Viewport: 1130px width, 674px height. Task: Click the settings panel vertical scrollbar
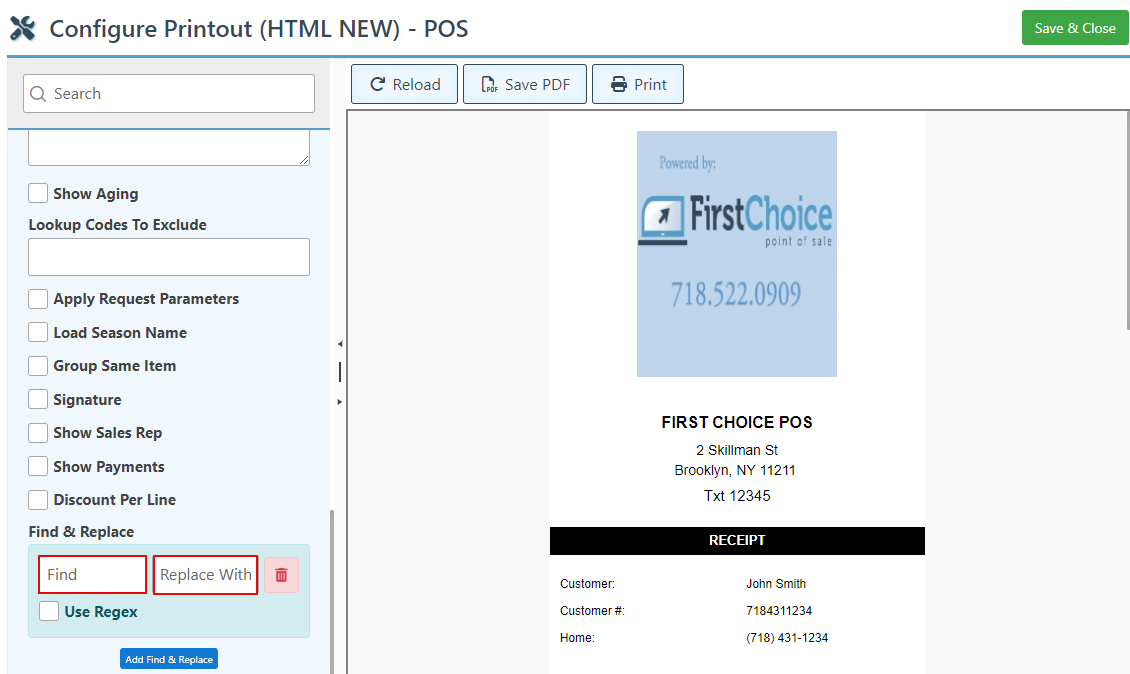(x=332, y=590)
